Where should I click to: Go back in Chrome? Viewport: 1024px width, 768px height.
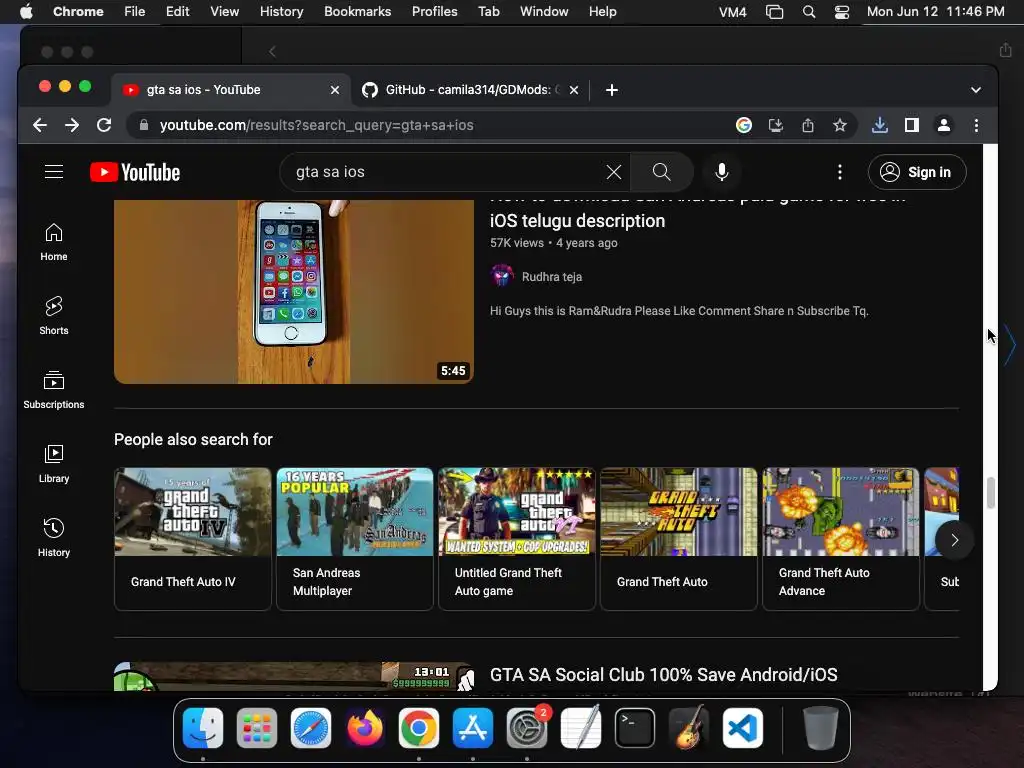(40, 125)
